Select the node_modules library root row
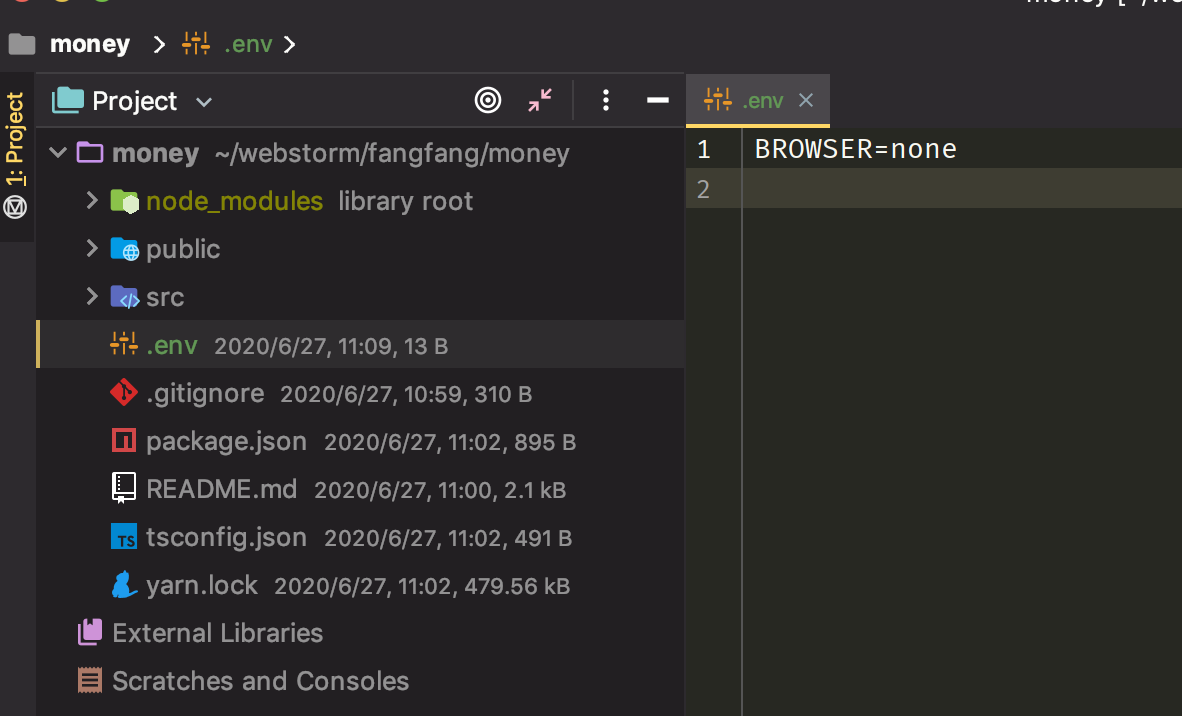The image size is (1182, 716). pos(360,201)
